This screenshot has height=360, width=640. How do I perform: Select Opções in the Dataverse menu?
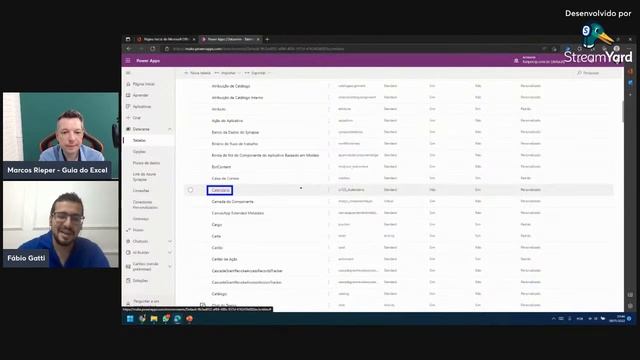click(139, 151)
